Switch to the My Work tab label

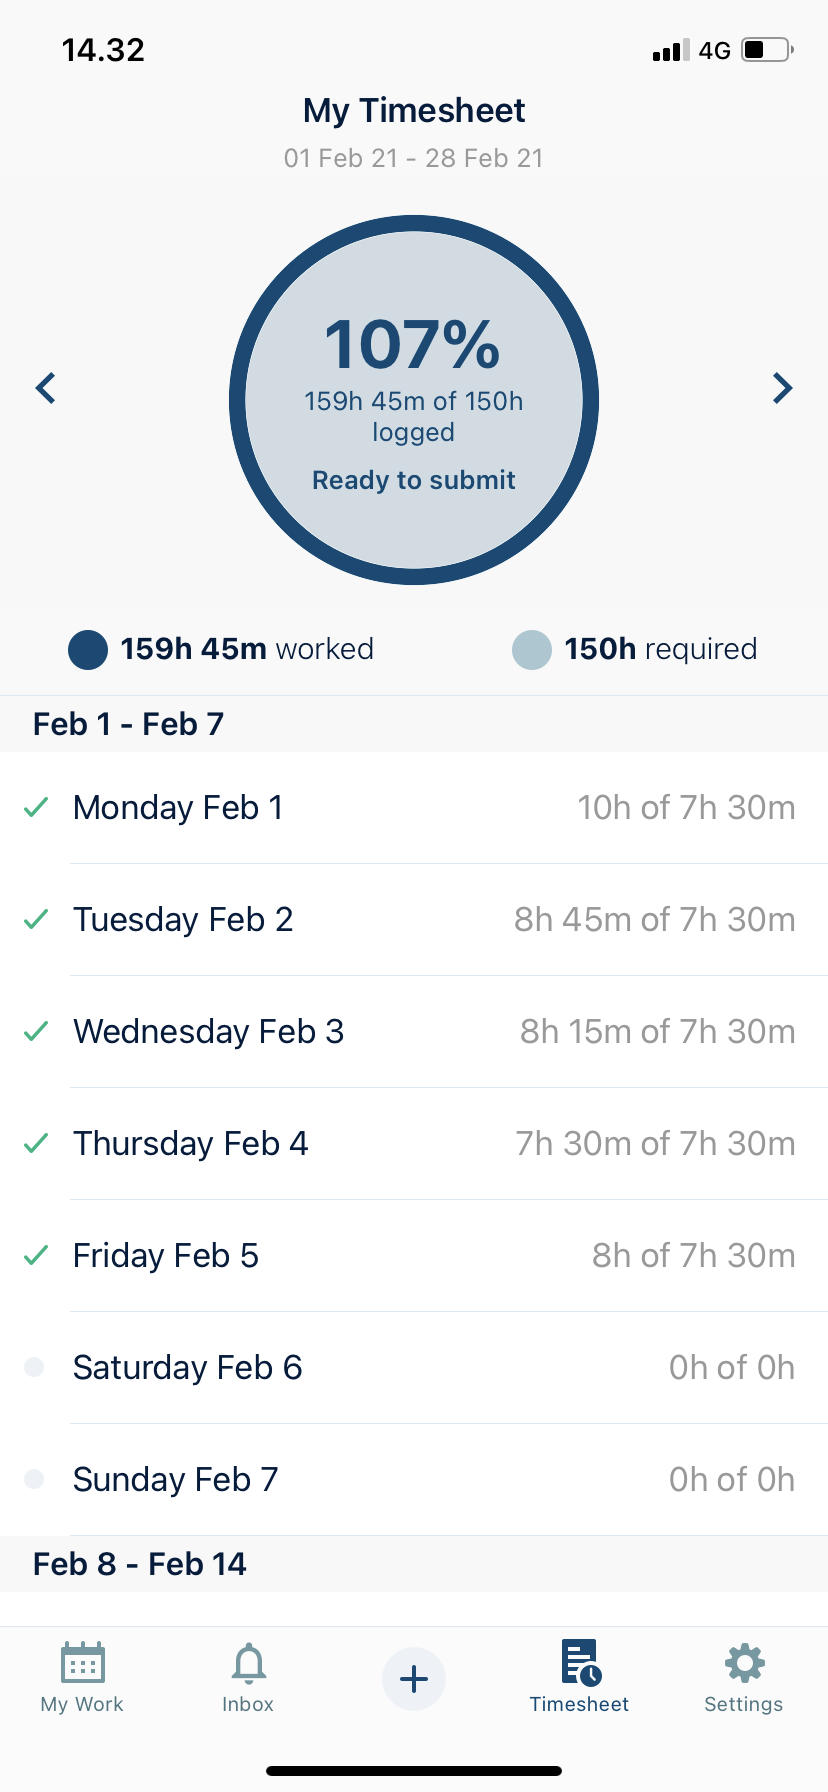82,1704
